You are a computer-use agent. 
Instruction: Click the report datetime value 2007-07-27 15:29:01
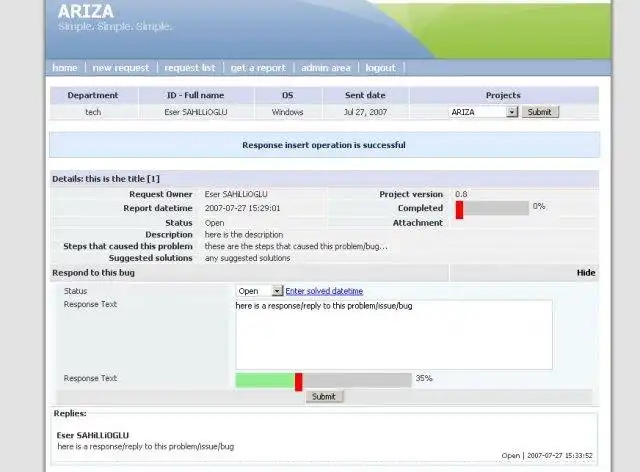242,208
